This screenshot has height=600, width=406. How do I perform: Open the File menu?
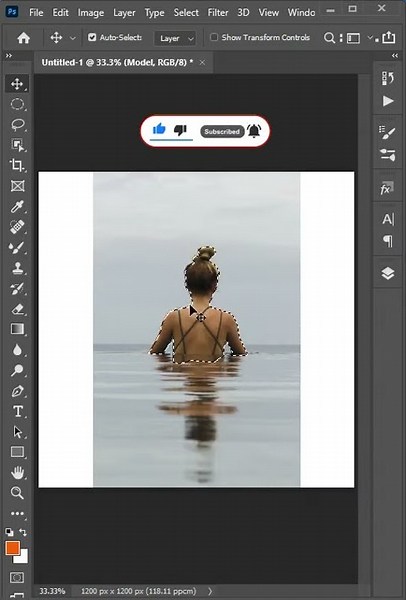coord(36,13)
